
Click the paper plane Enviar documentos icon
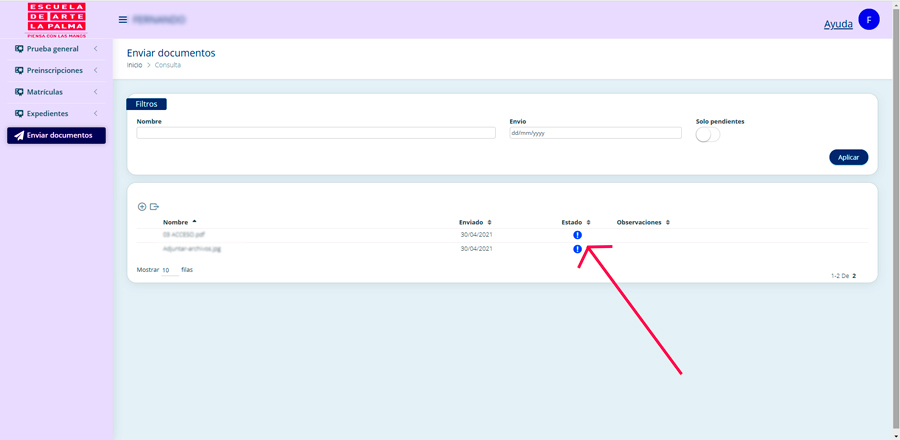(x=19, y=135)
